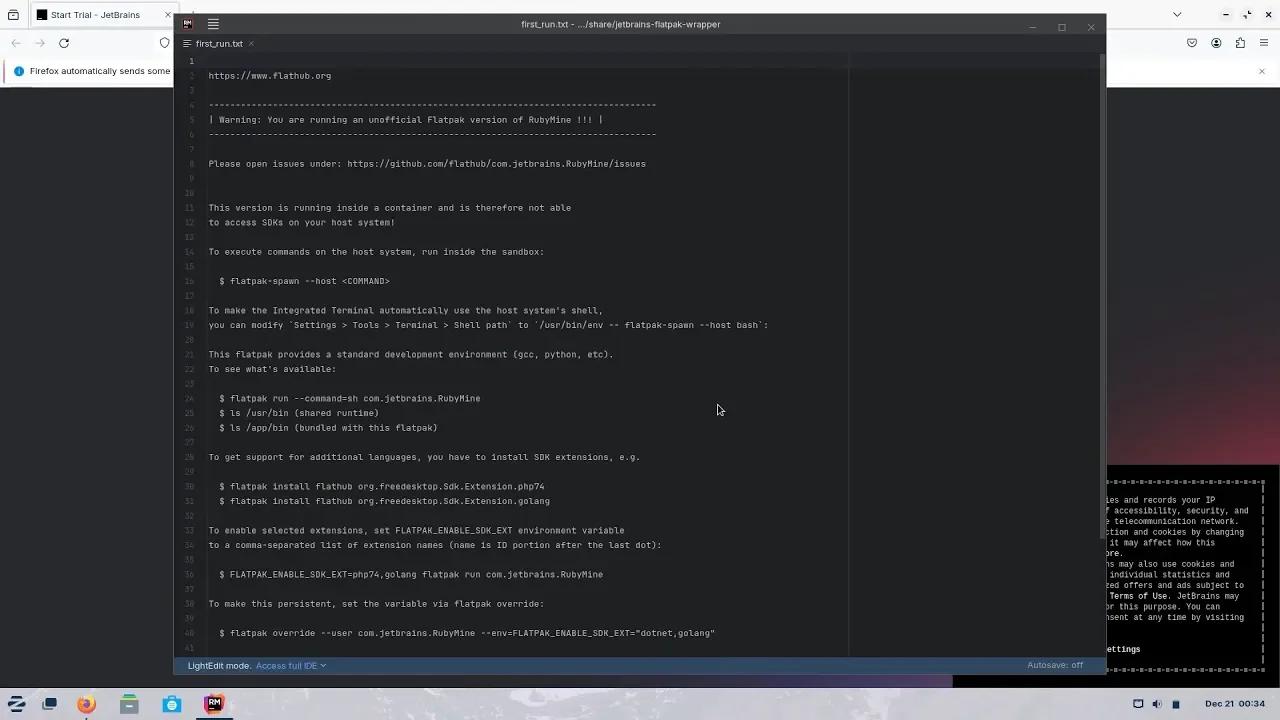Click the line 'ls /usr/bin (shared runtime)'

coord(299,413)
